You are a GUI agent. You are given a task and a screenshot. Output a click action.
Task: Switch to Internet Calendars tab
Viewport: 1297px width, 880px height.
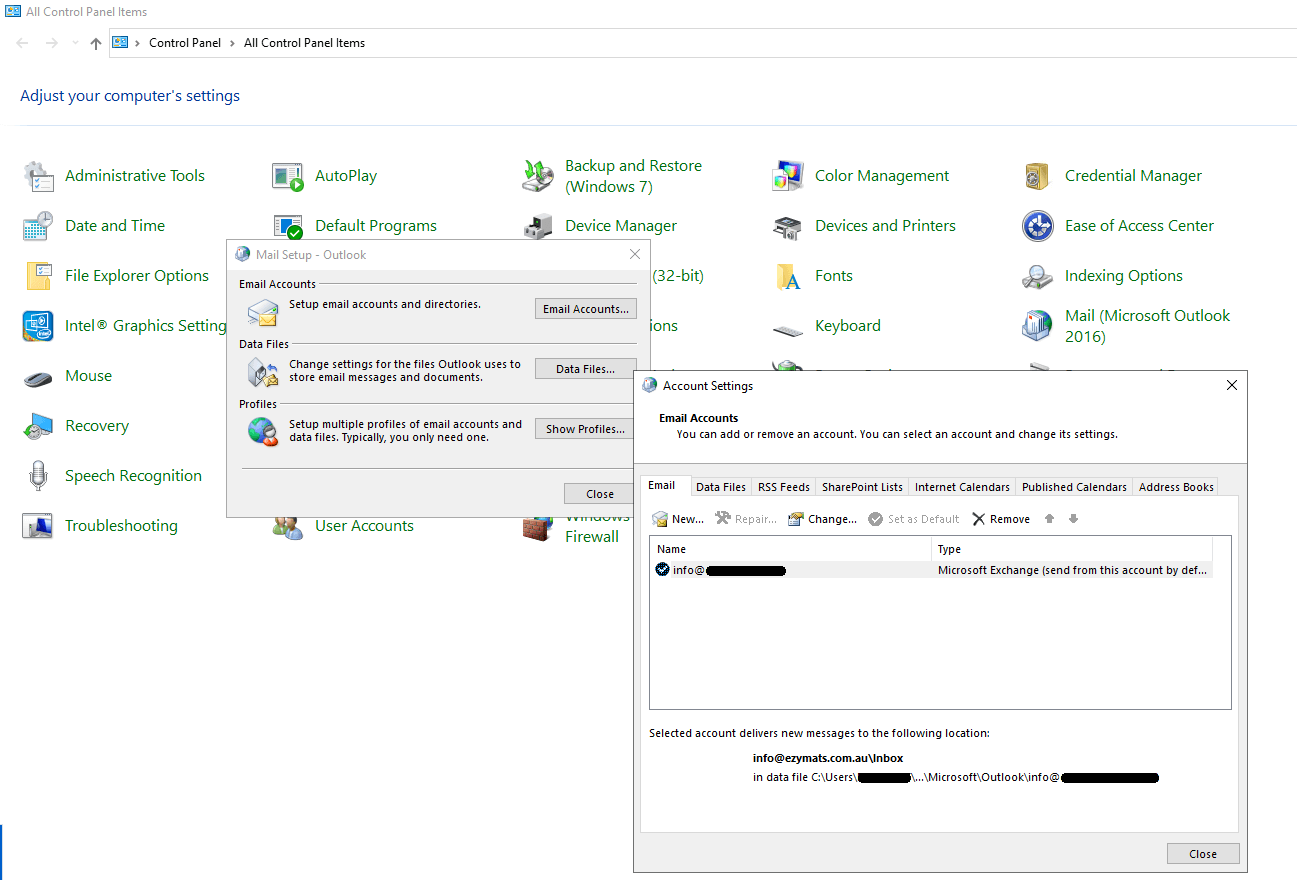click(x=962, y=487)
